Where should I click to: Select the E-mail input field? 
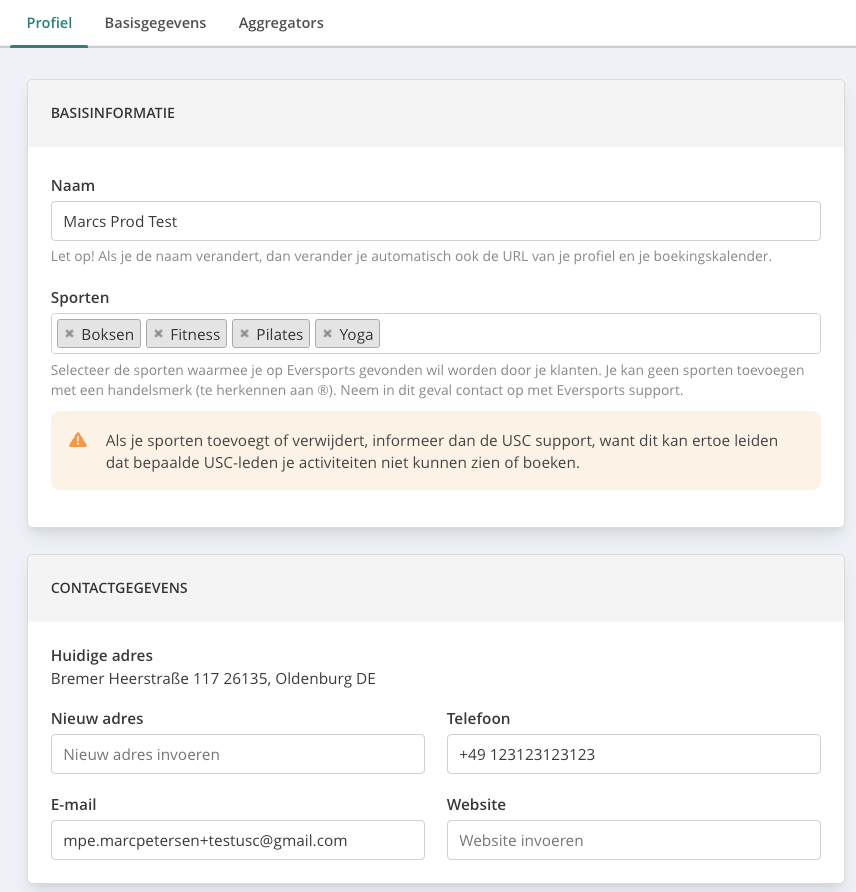tap(238, 840)
